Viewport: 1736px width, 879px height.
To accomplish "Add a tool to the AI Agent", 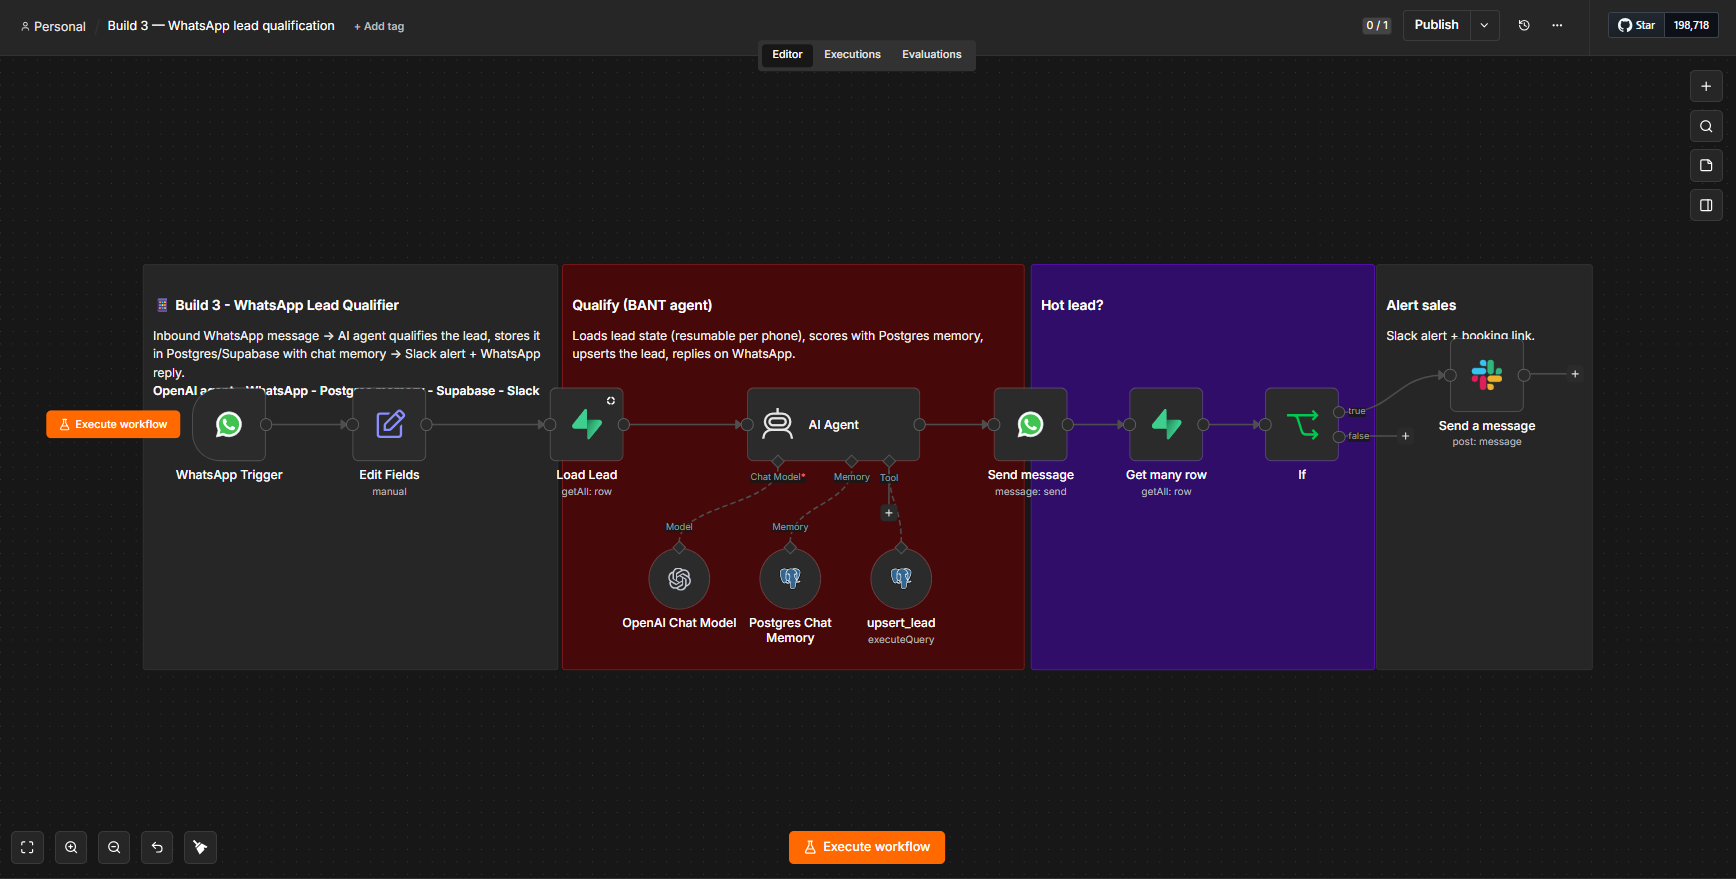I will (889, 513).
